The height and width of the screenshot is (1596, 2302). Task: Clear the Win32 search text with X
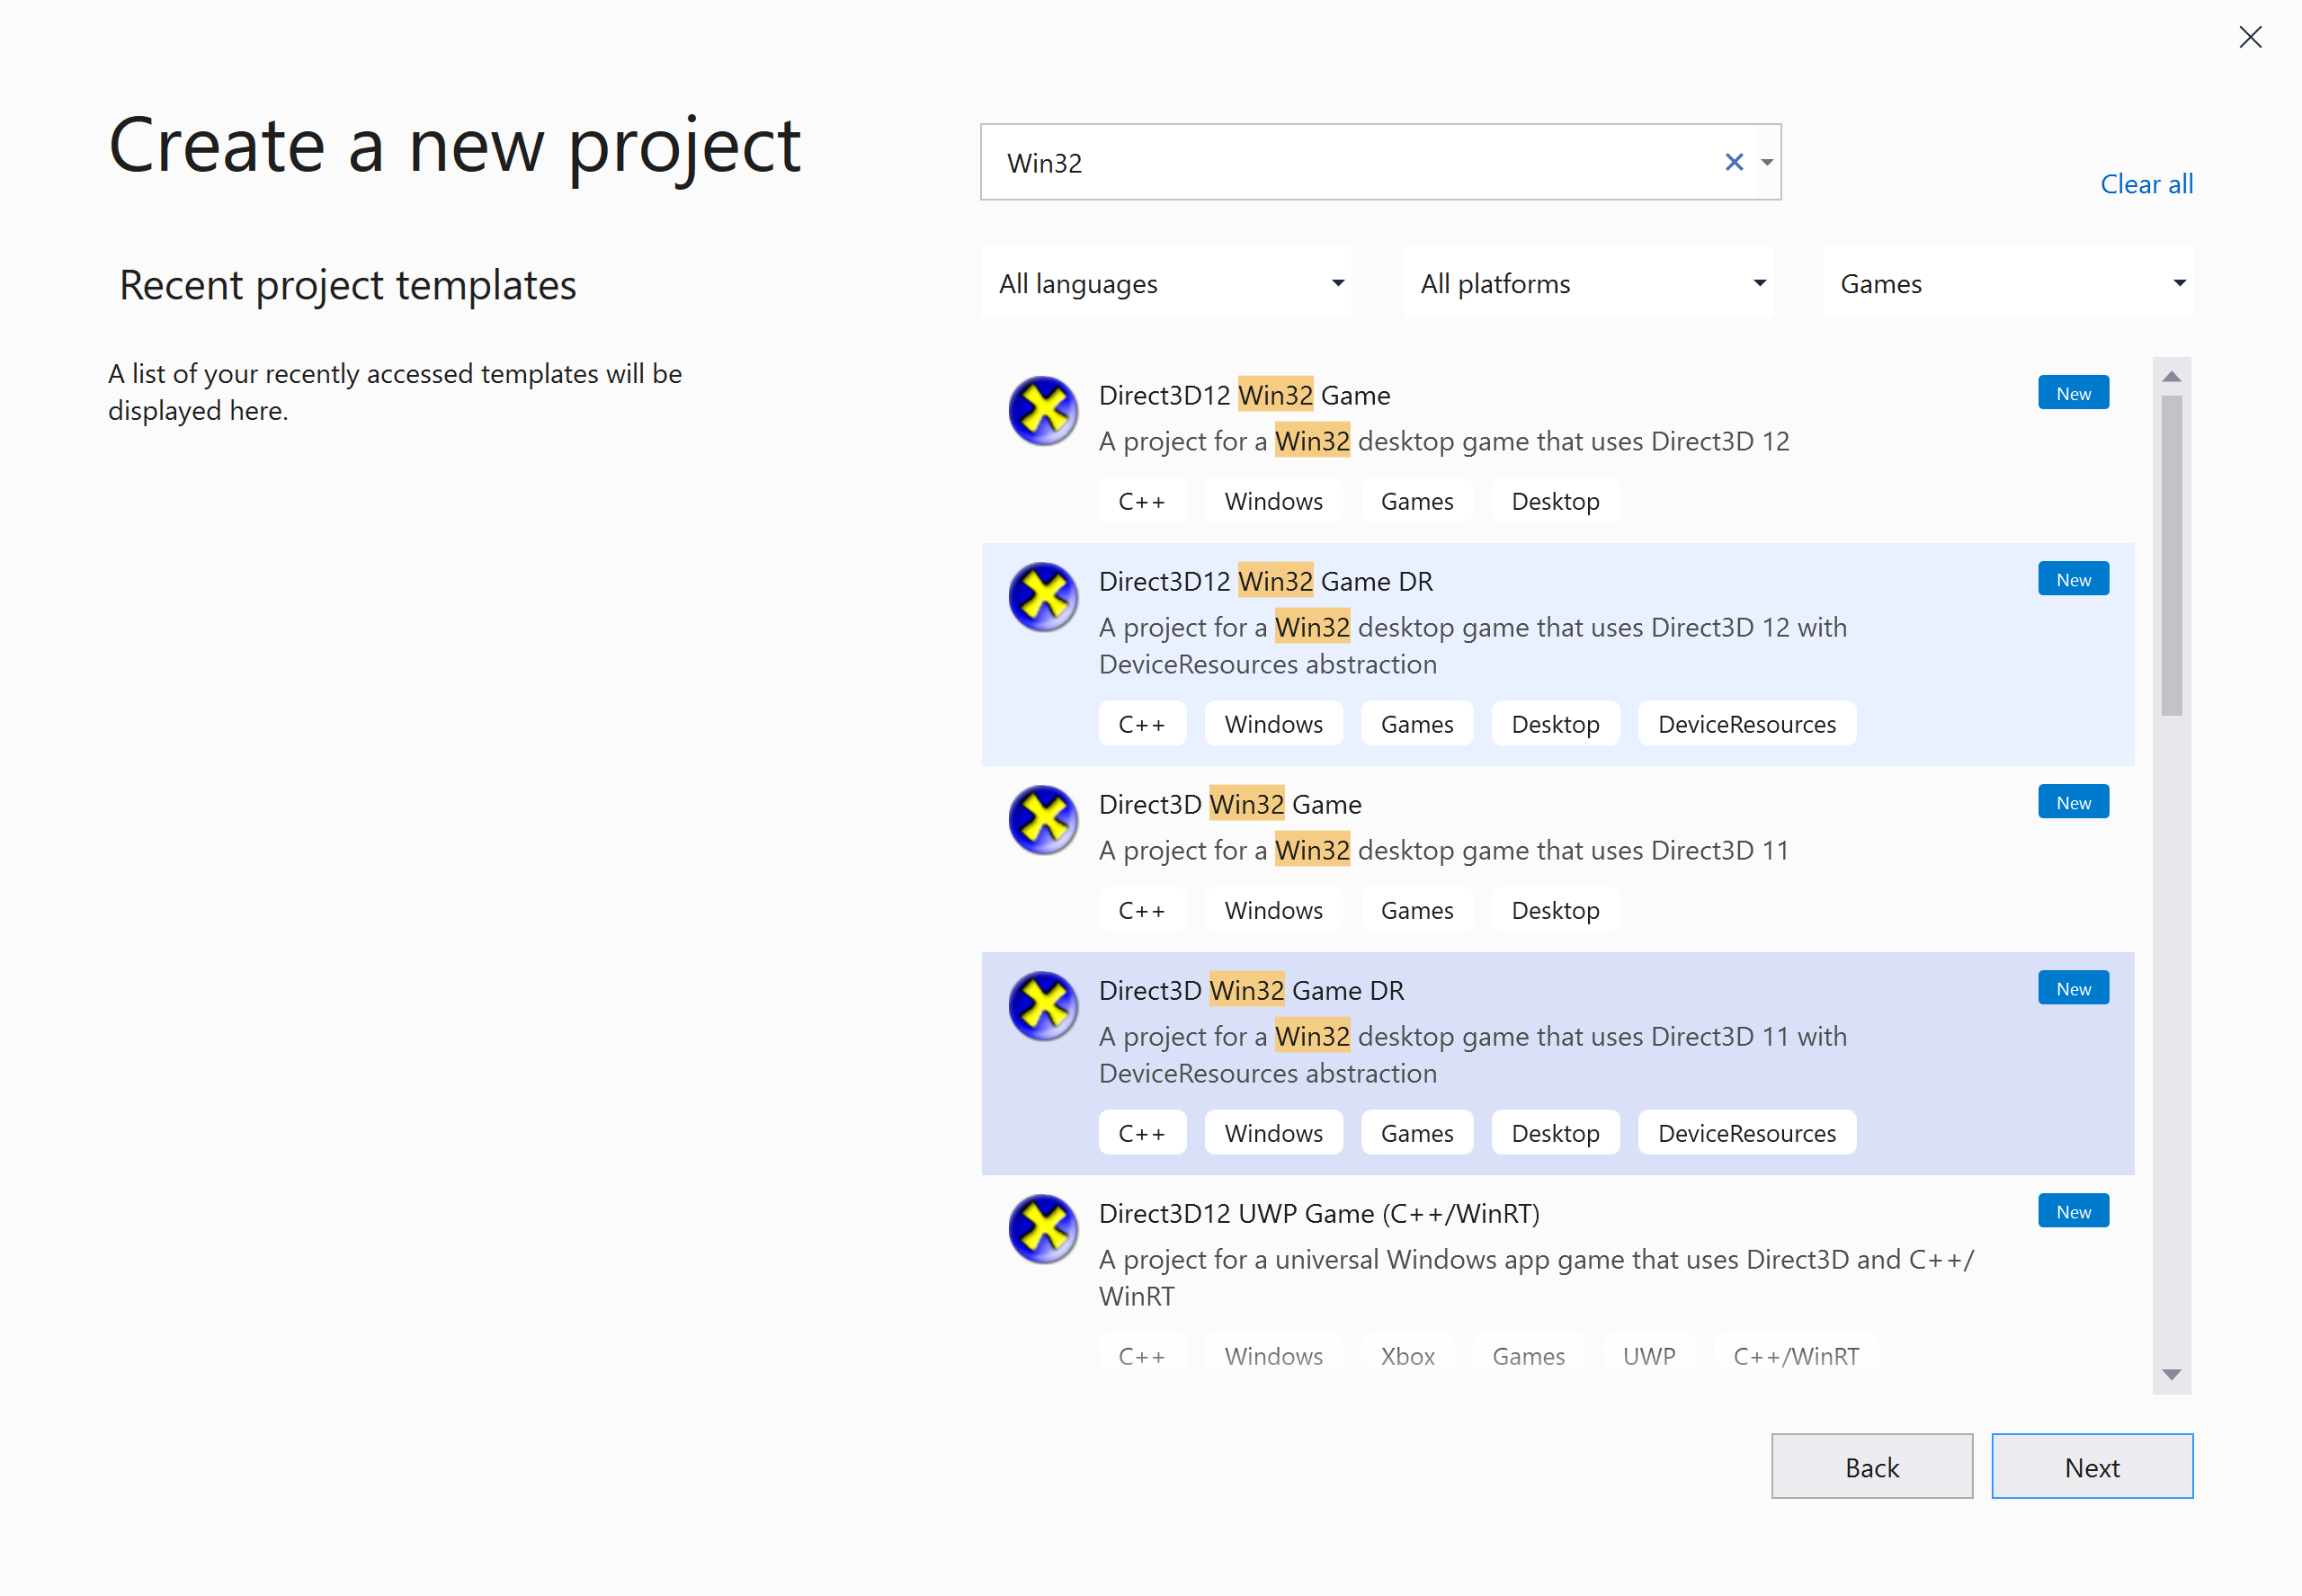coord(1734,162)
